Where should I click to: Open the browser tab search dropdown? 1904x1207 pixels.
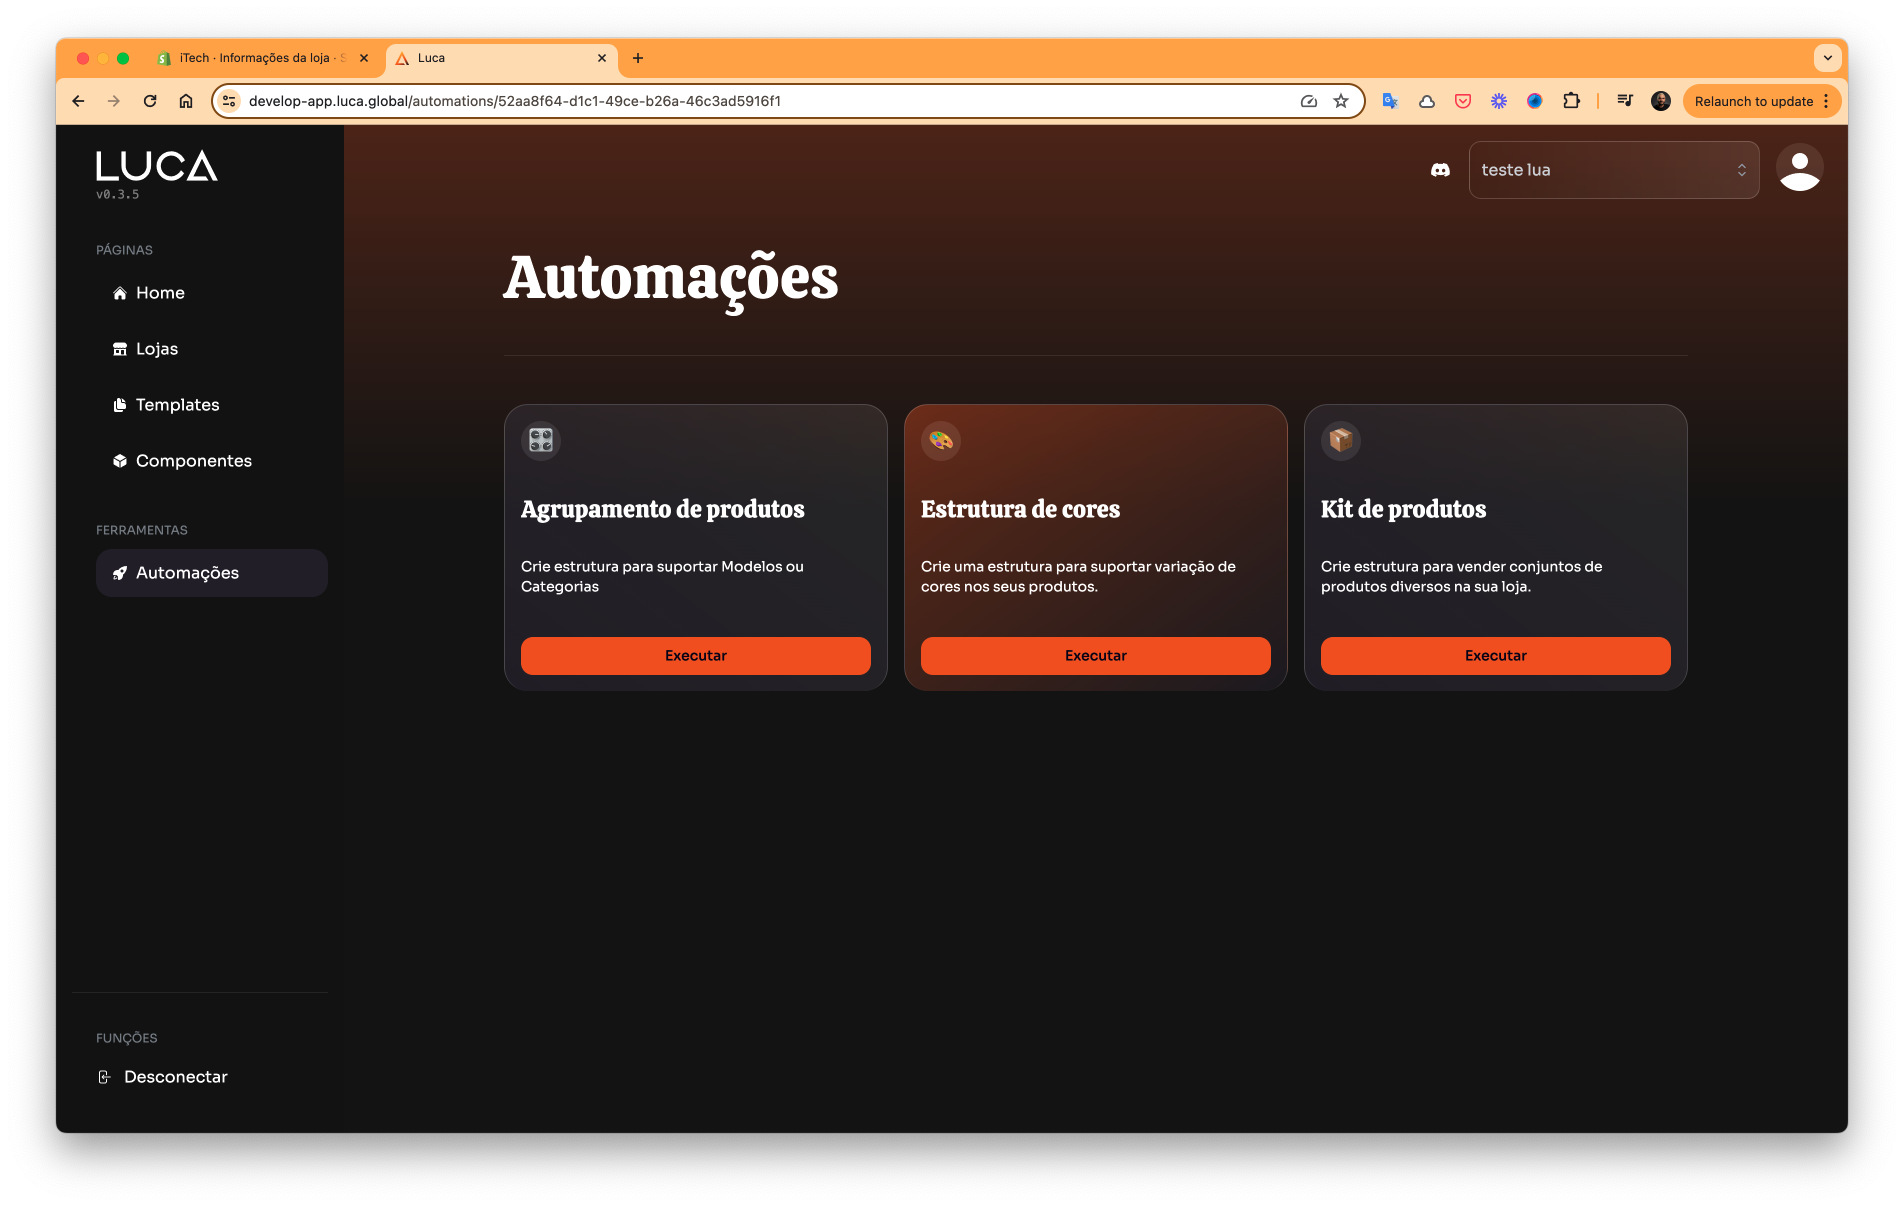1827,58
